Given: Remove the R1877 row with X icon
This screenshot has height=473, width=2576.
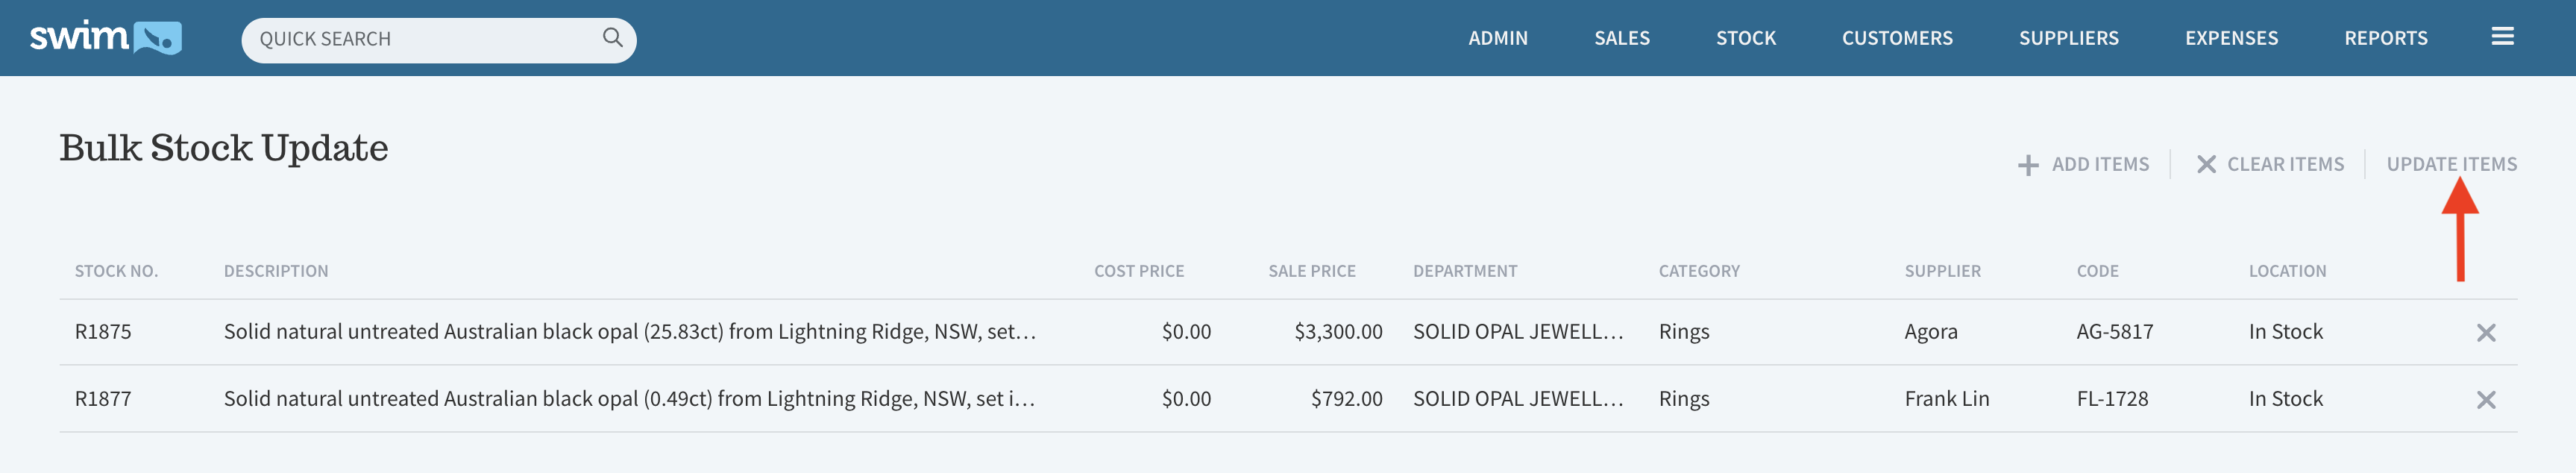Looking at the screenshot, I should pyautogui.click(x=2486, y=400).
